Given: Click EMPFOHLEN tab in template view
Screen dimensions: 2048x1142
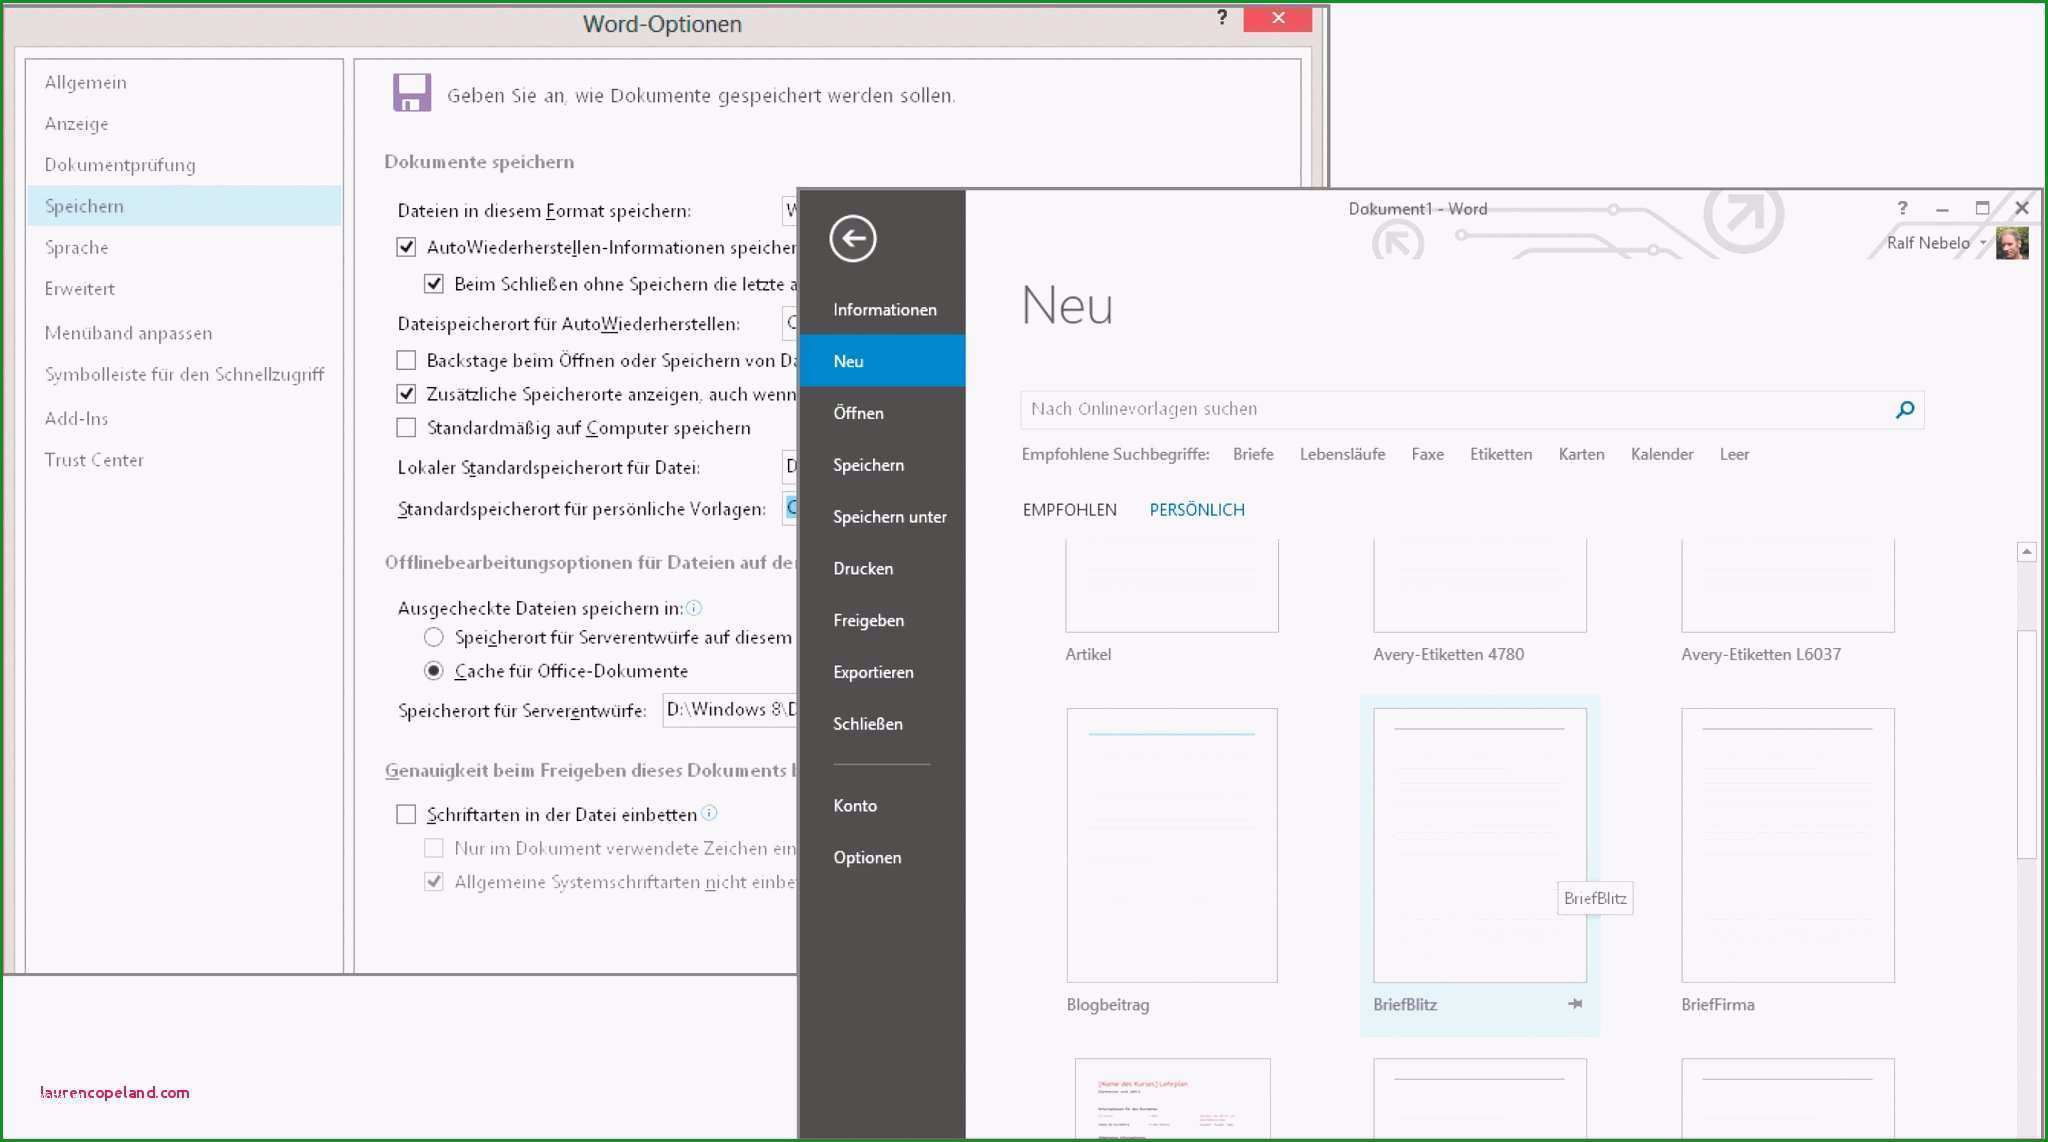Looking at the screenshot, I should 1070,509.
